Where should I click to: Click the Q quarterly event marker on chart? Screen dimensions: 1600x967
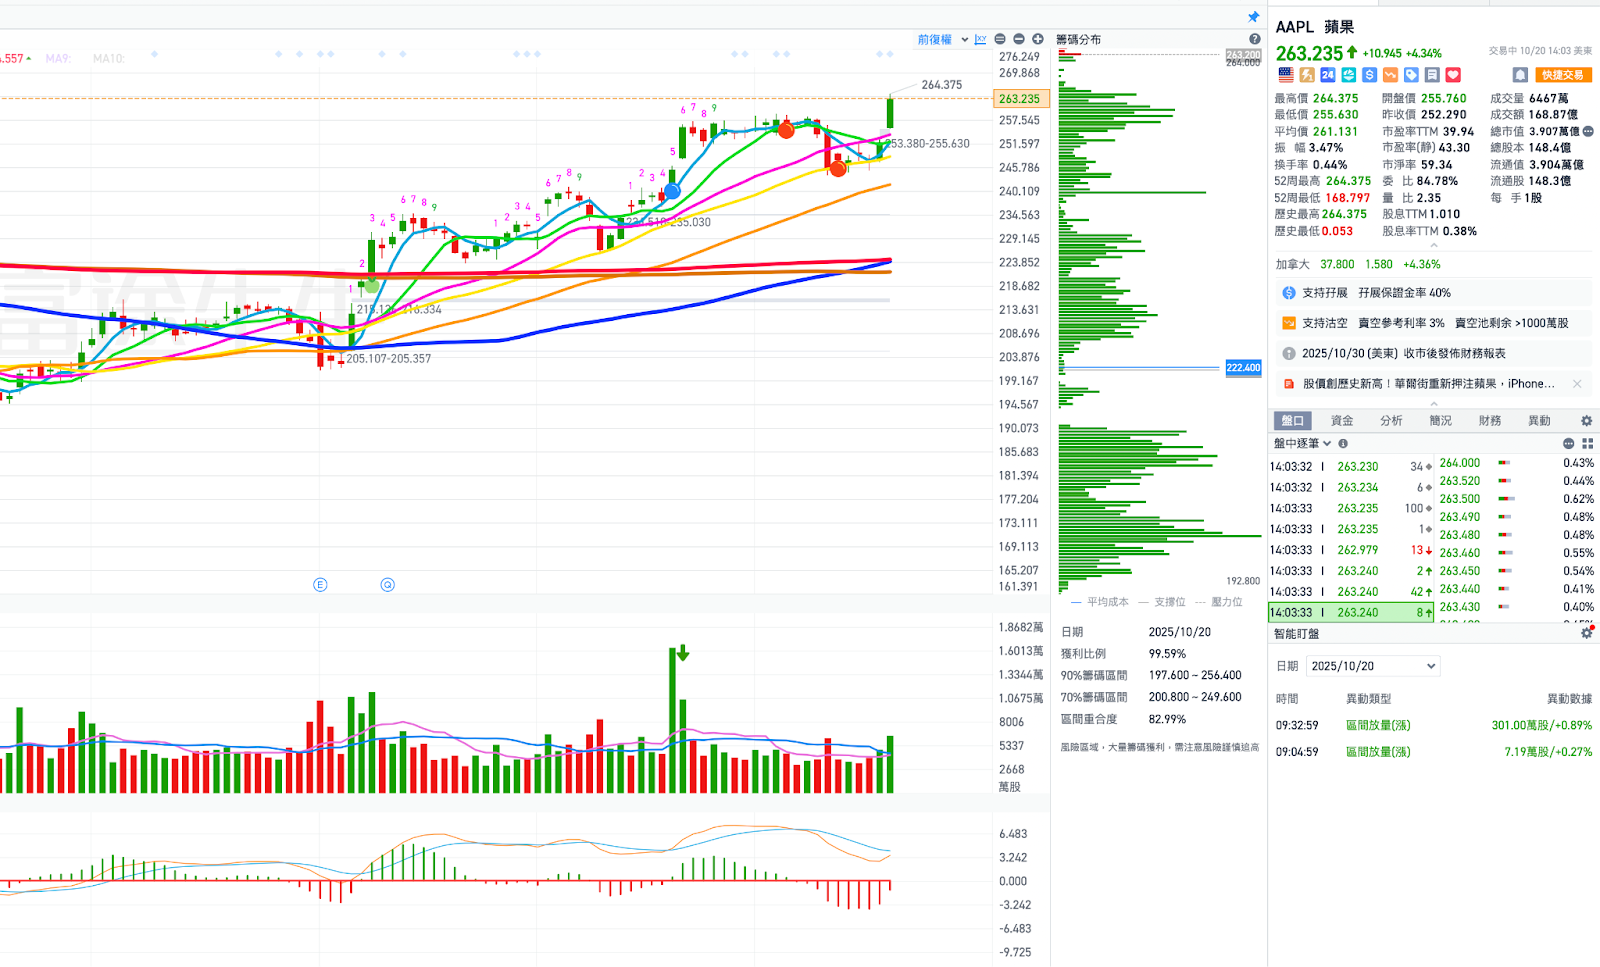388,585
